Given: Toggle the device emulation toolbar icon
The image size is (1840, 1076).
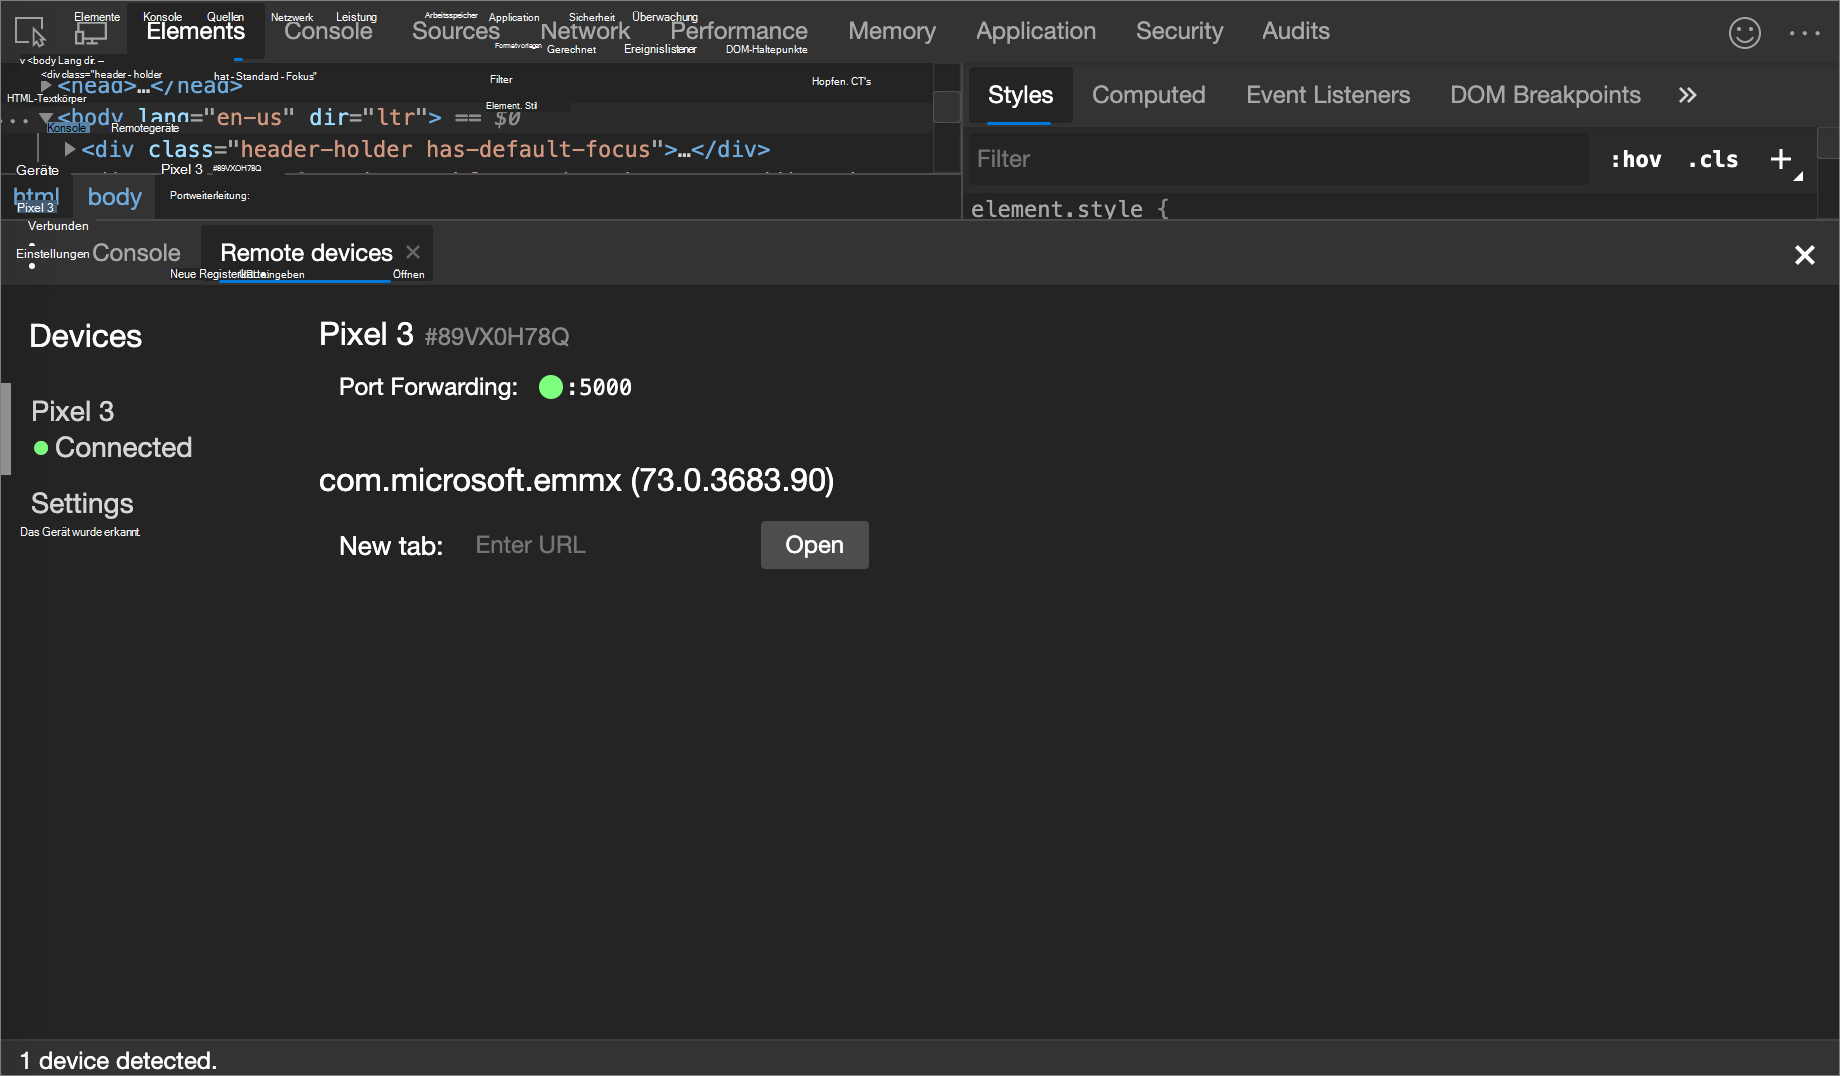Looking at the screenshot, I should point(91,32).
